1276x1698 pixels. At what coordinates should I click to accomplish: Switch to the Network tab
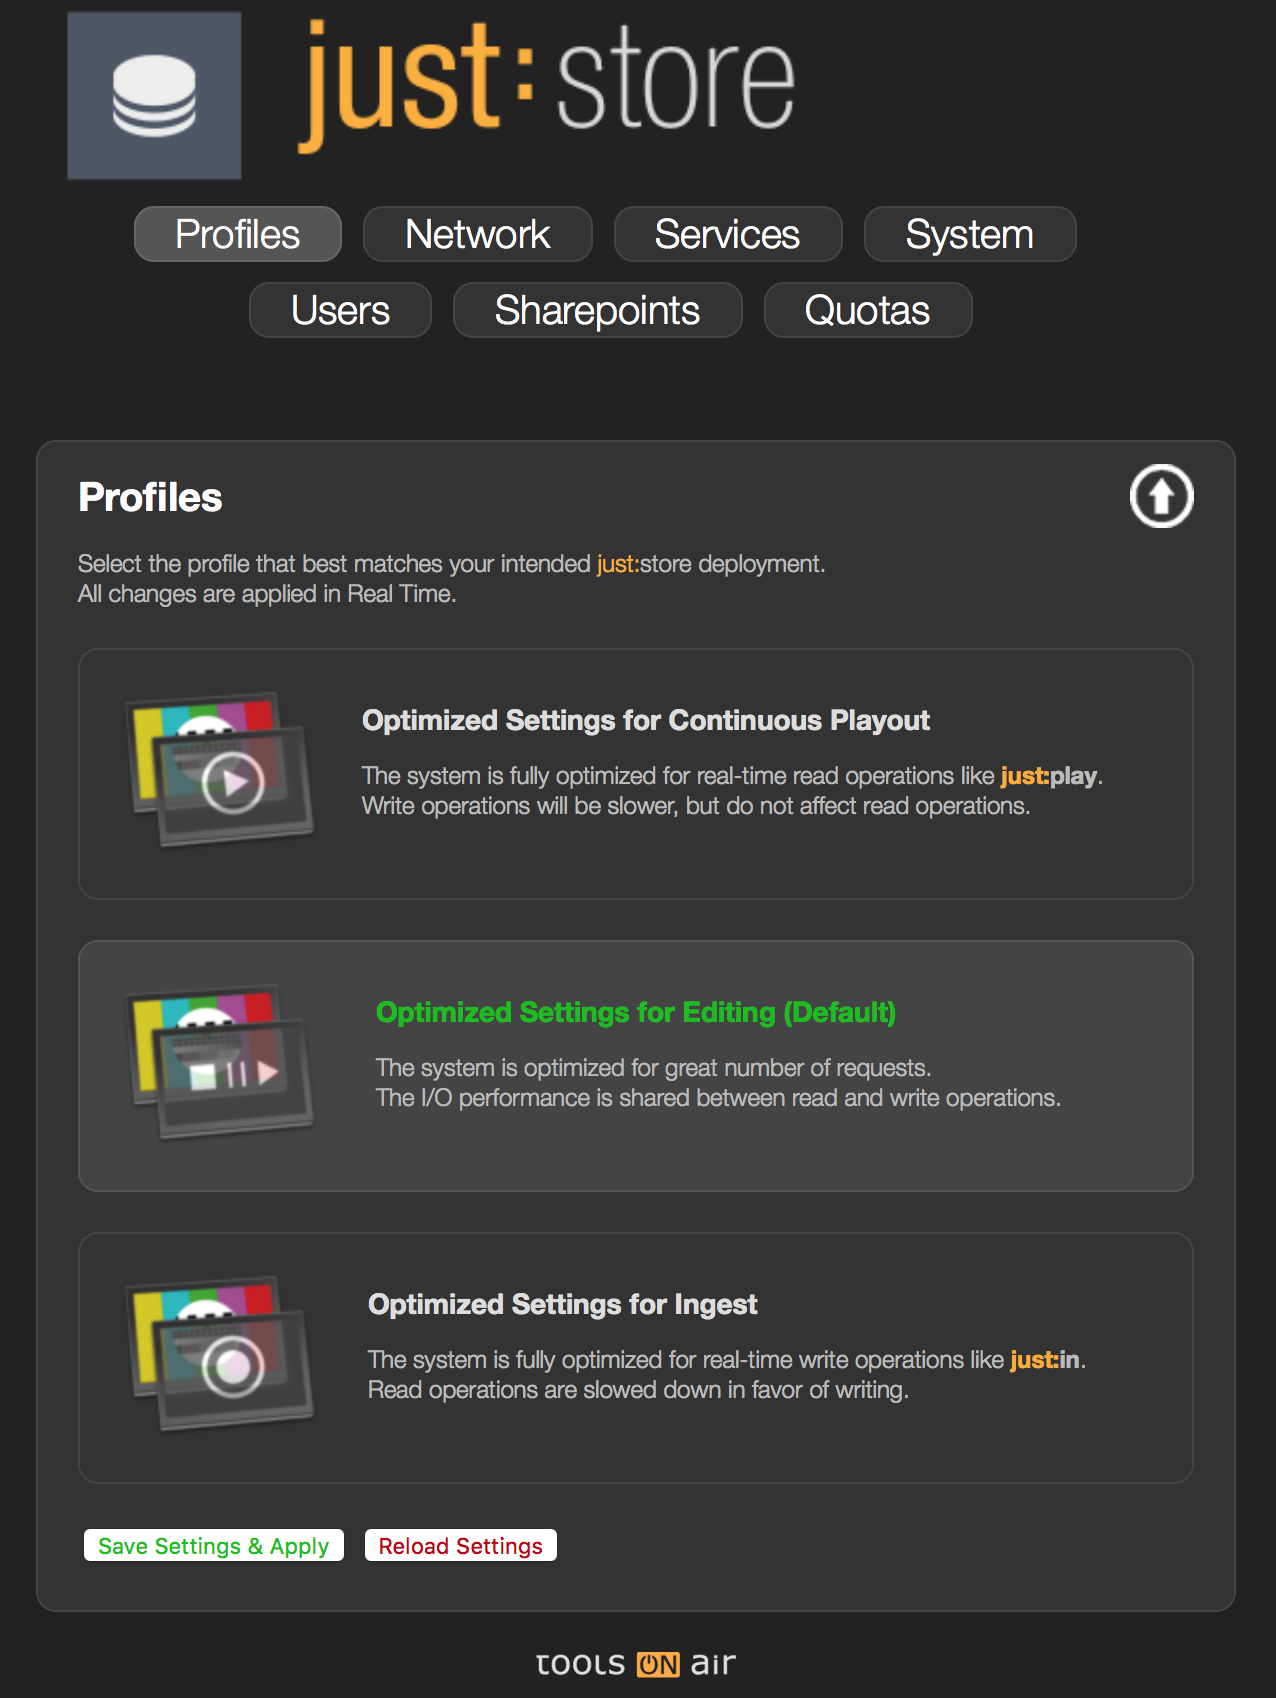point(478,234)
